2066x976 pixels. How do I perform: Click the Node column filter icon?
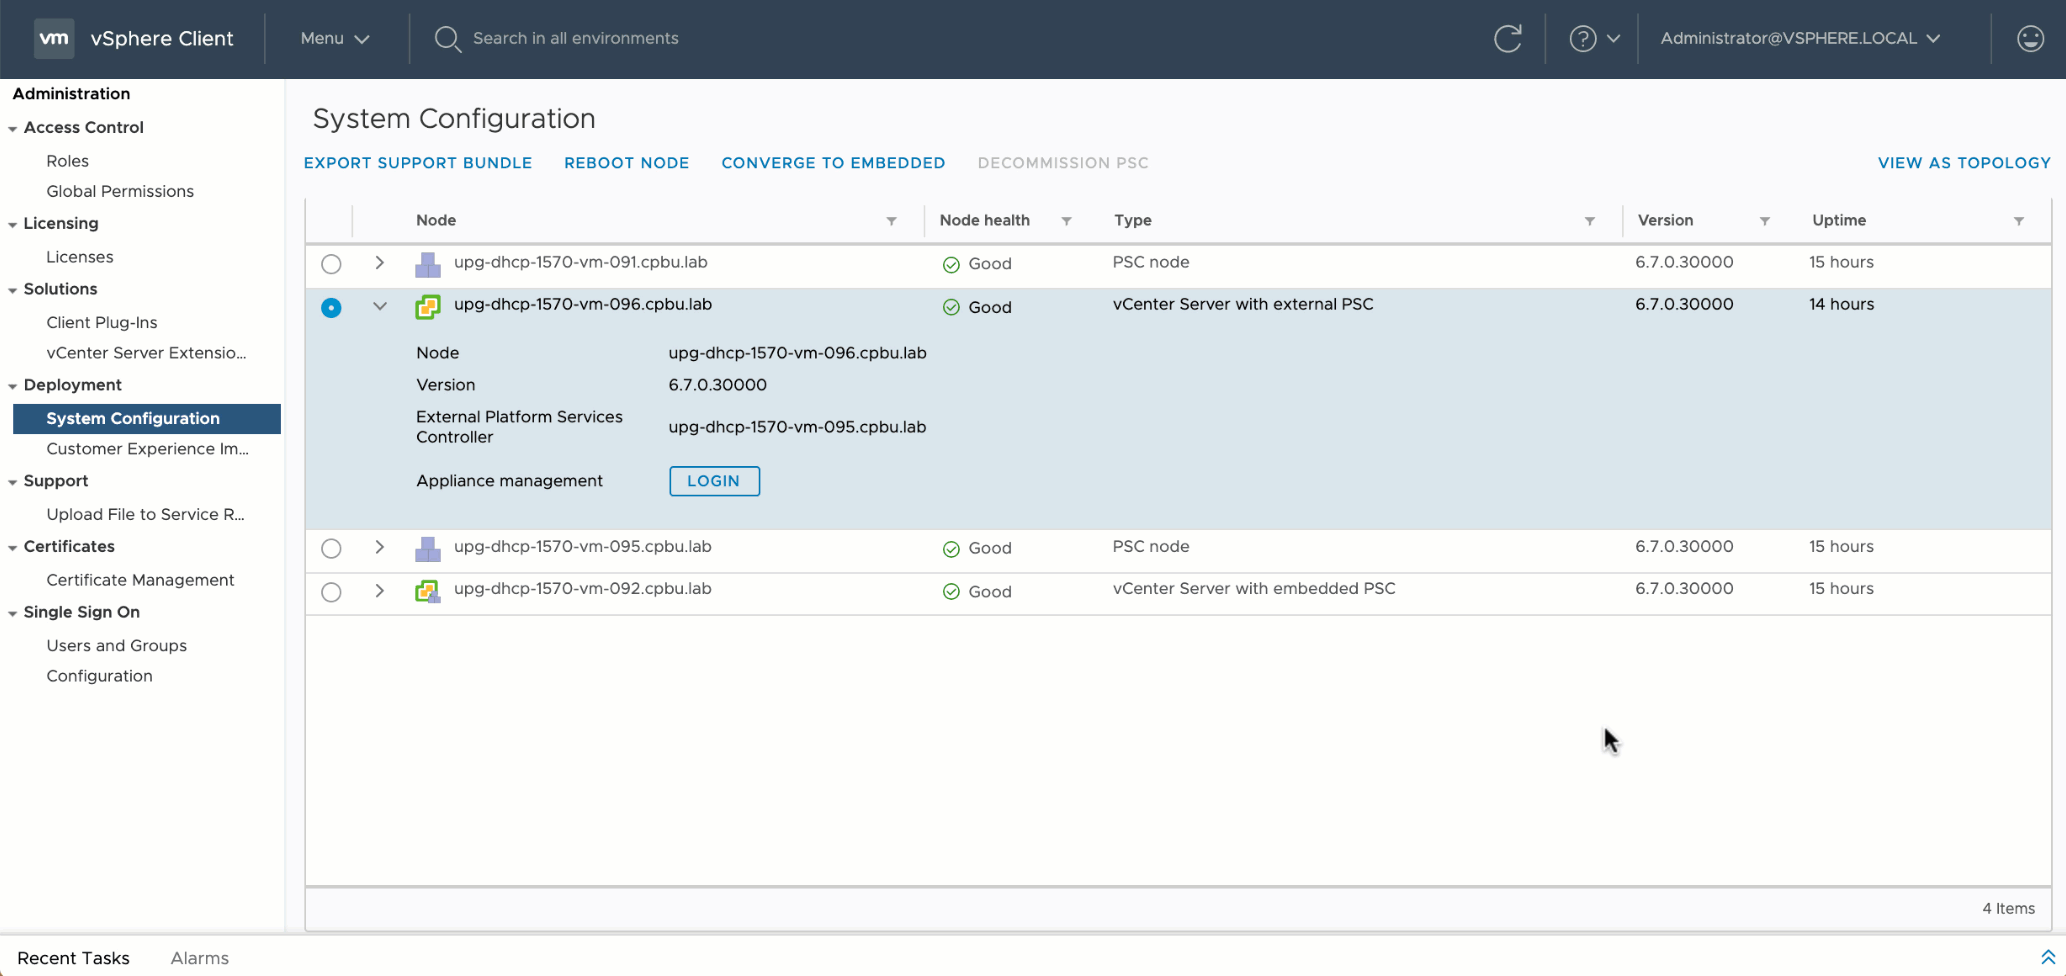coord(891,221)
